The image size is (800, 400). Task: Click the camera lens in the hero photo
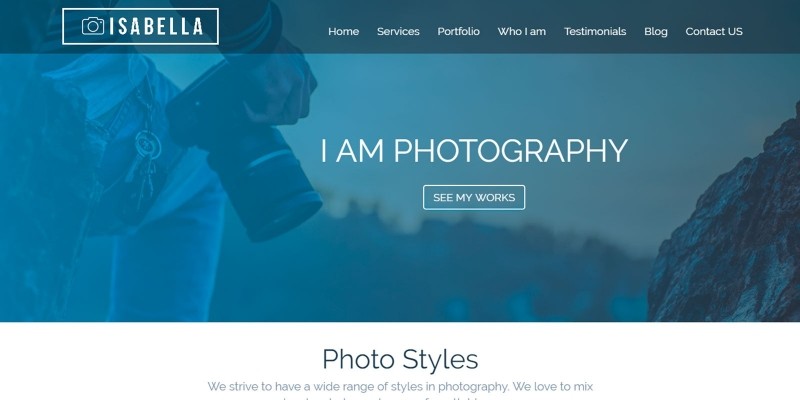(265, 186)
